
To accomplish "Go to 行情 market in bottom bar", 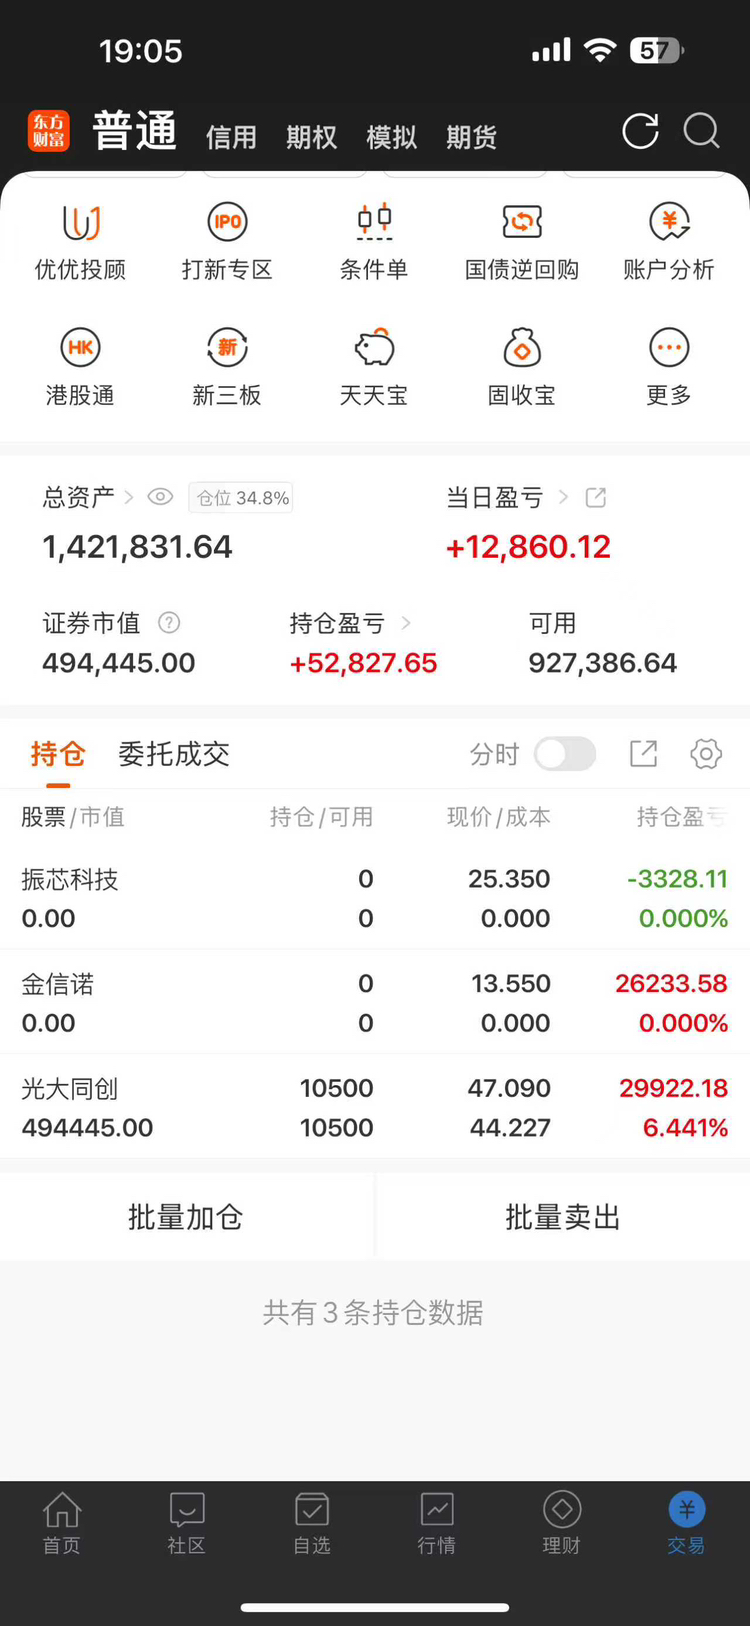I will 437,1523.
